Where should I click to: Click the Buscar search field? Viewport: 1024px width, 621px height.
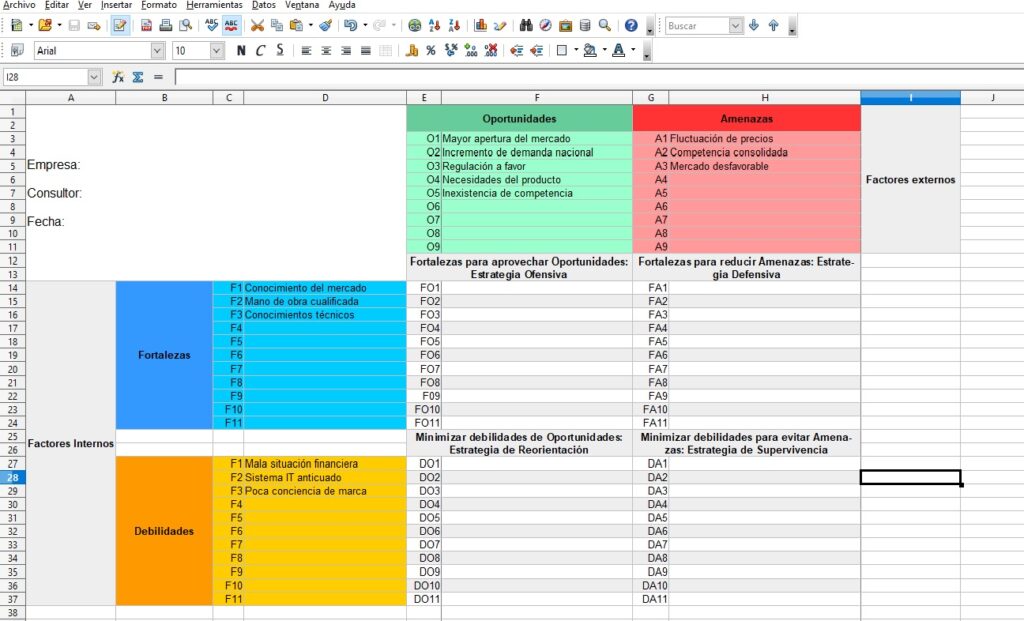coord(697,25)
